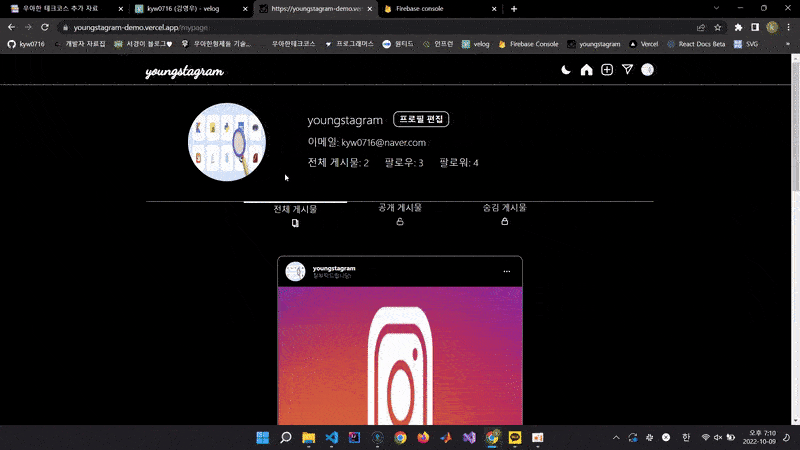The height and width of the screenshot is (450, 800).
Task: Open the velog bookmark
Action: (476, 44)
